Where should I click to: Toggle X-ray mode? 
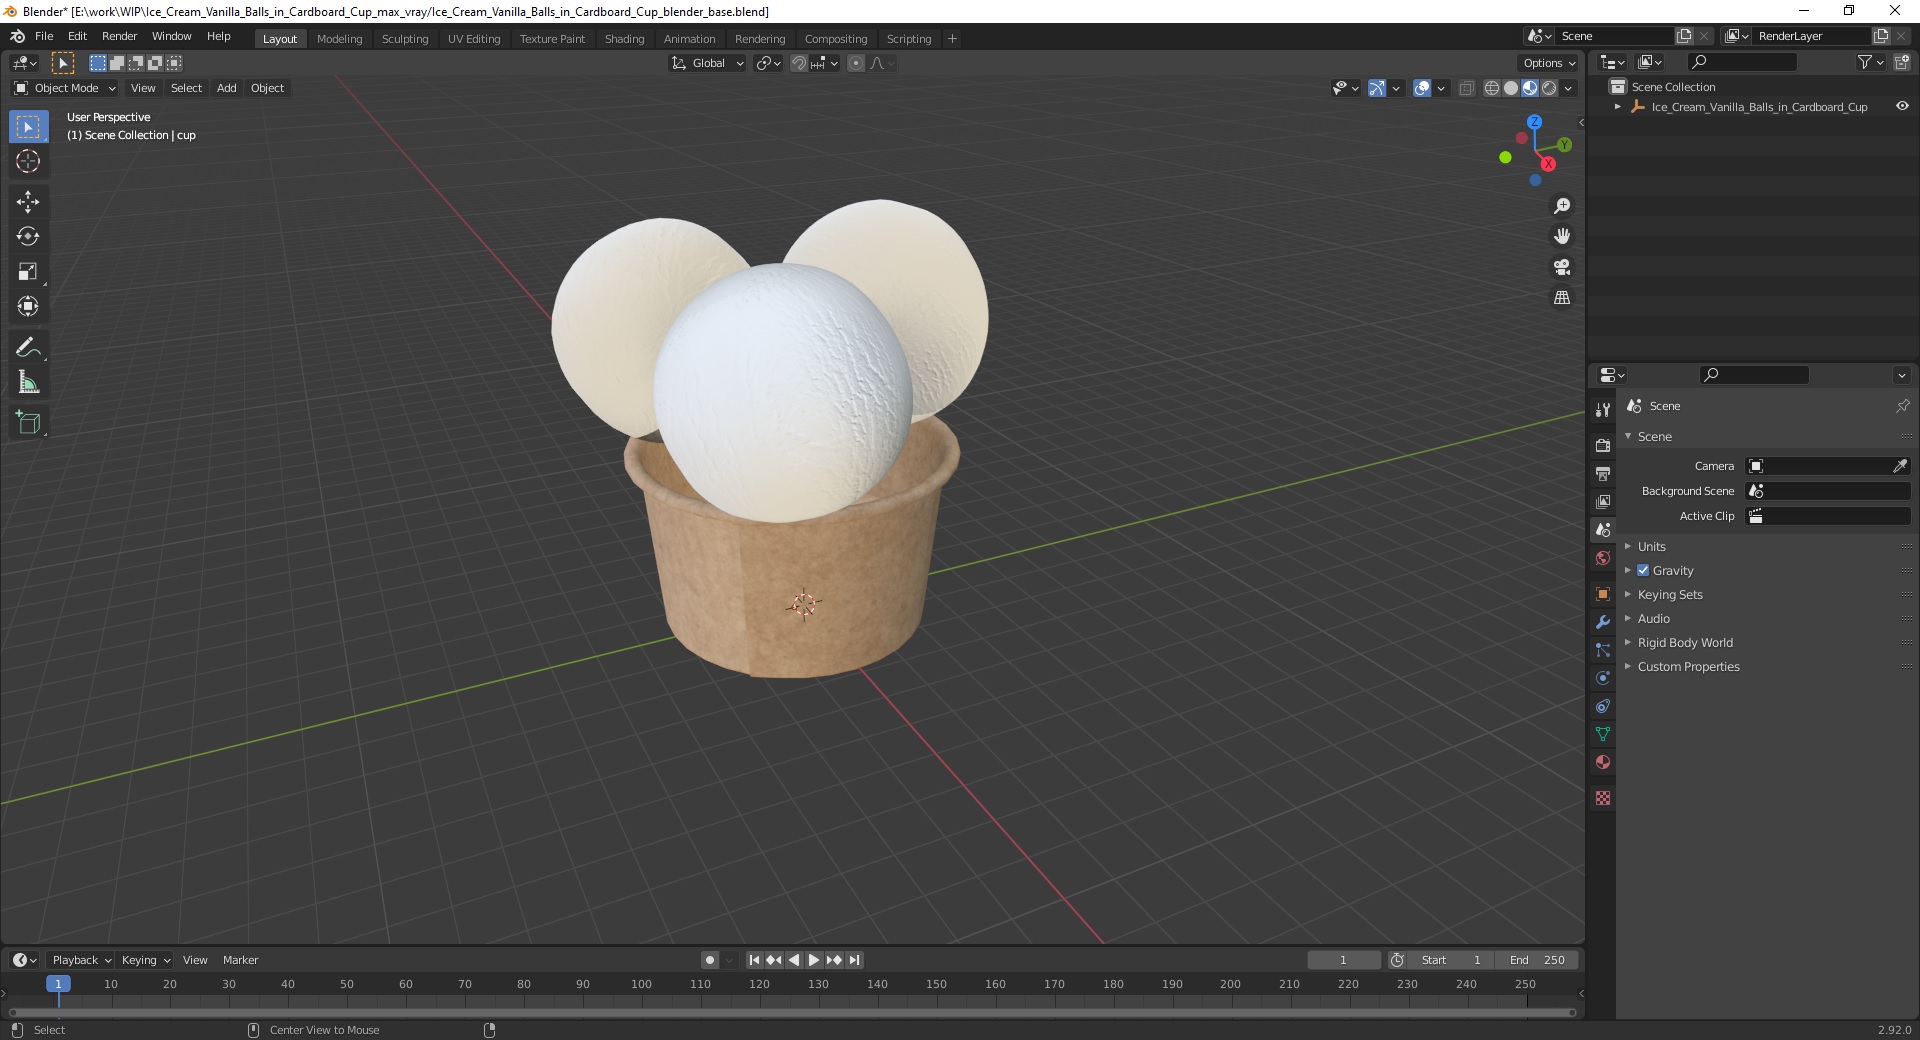click(x=1467, y=88)
